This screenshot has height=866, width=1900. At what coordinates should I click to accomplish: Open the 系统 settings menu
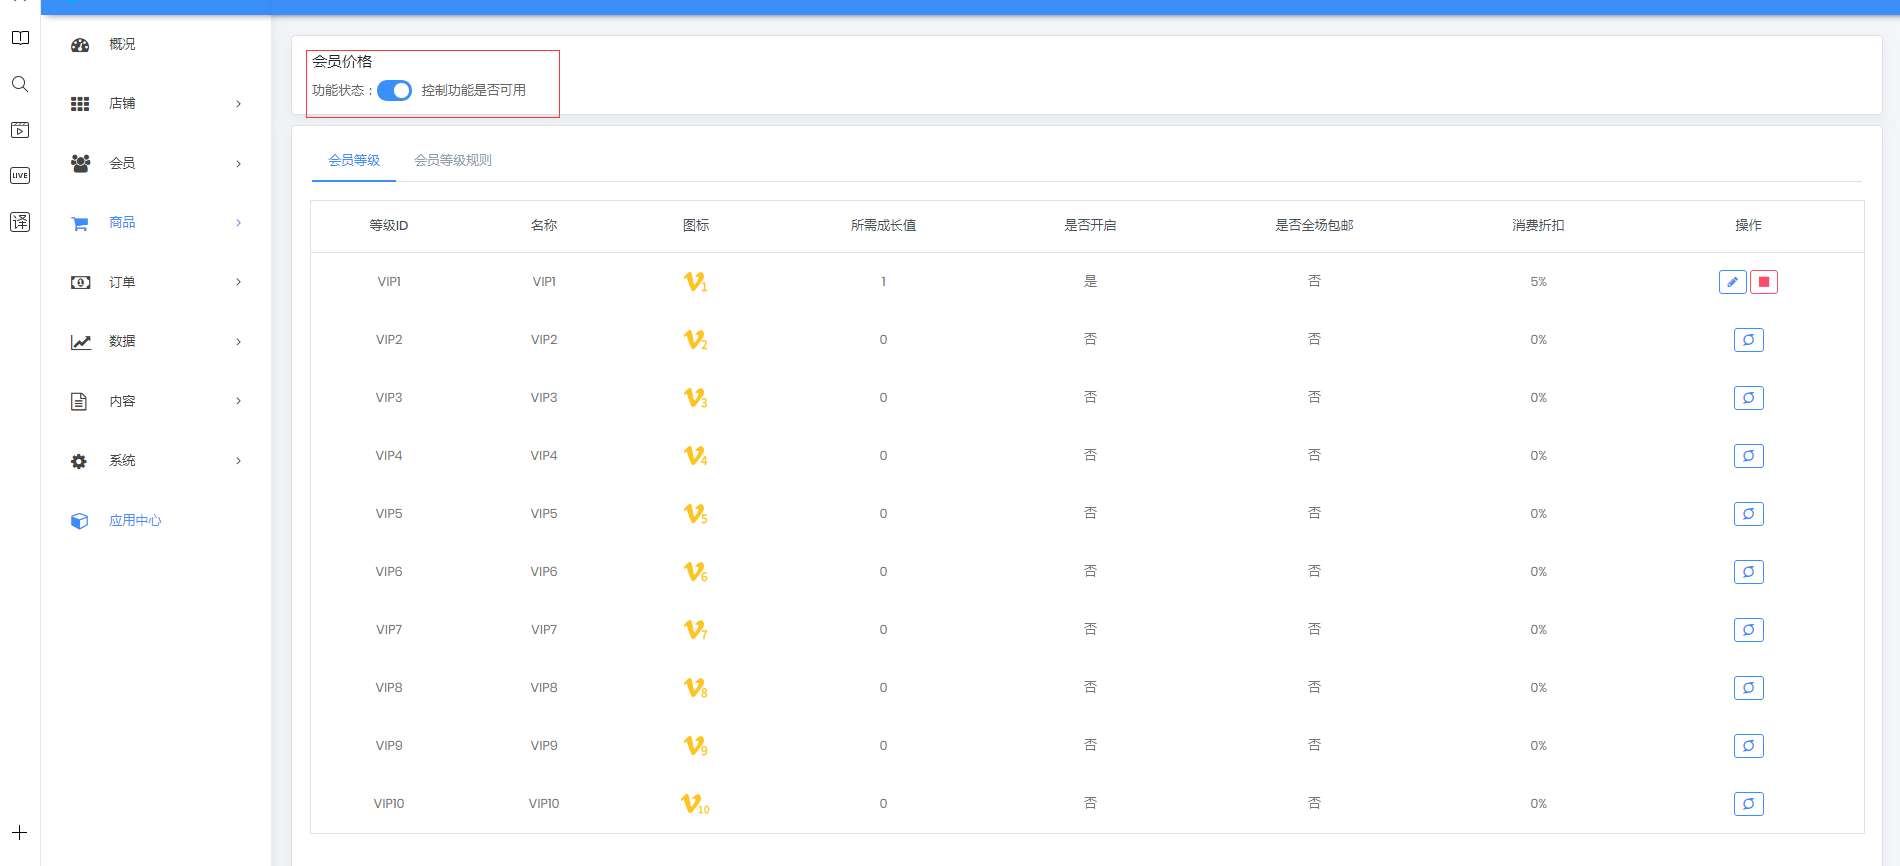point(121,461)
